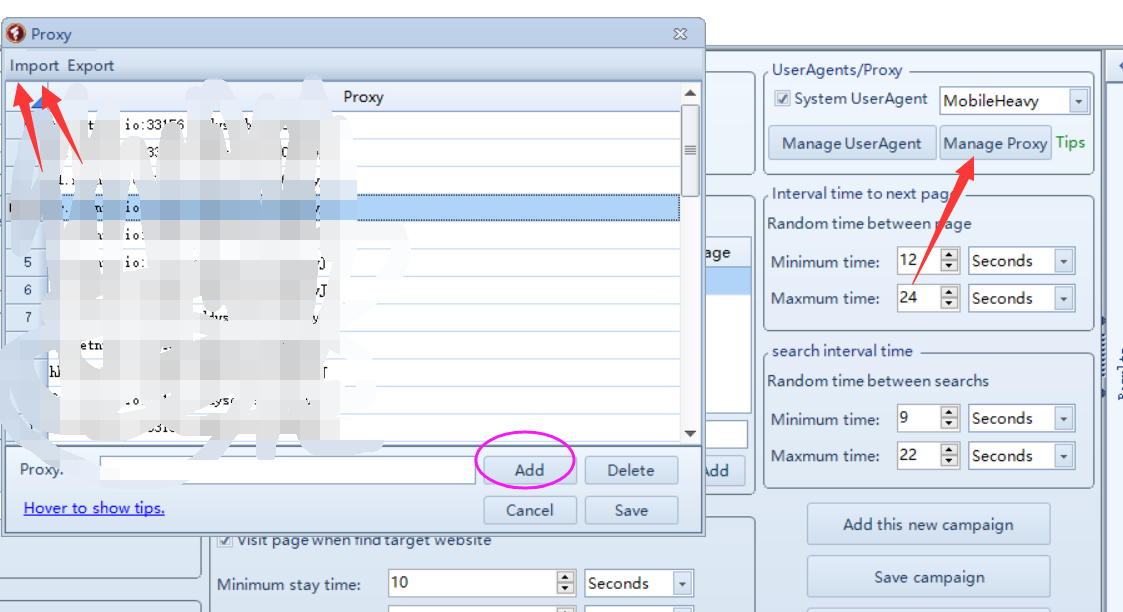Click the Add proxy button
Viewport: 1123px width, 612px height.
coord(529,470)
